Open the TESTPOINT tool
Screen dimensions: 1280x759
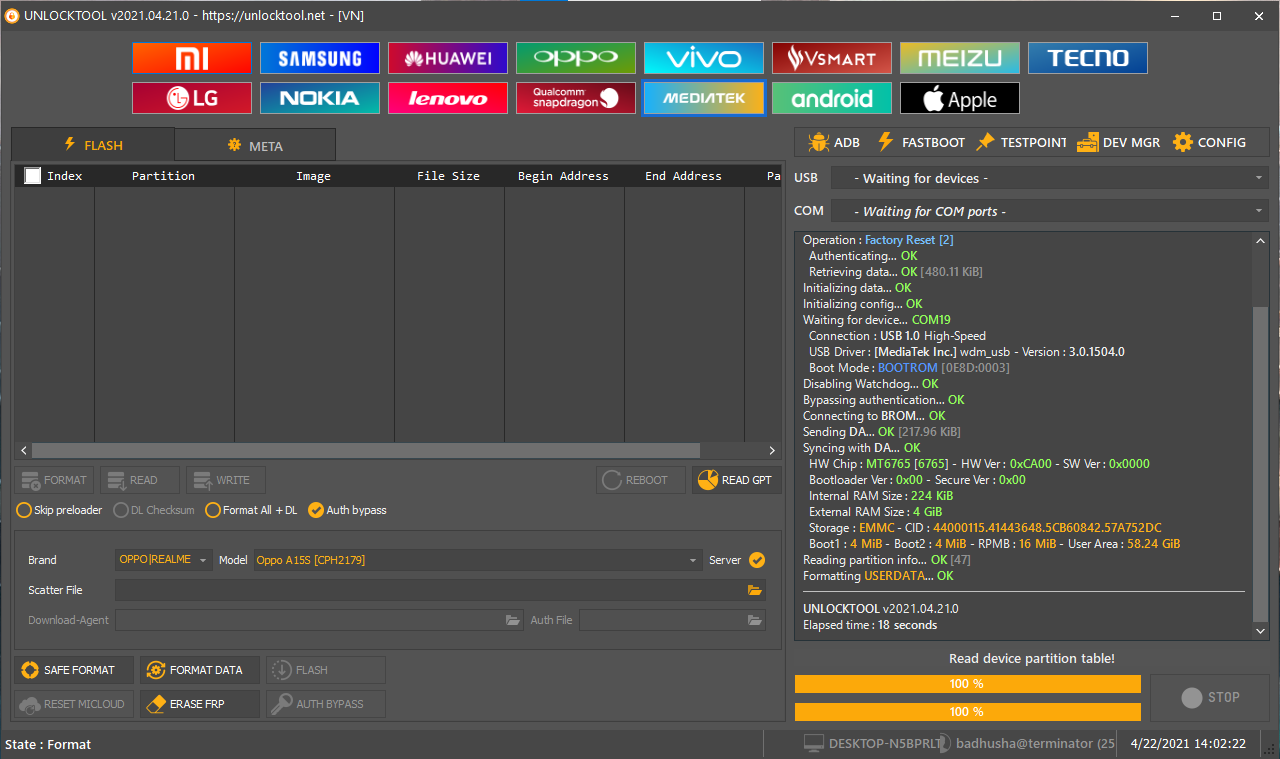[x=1022, y=142]
